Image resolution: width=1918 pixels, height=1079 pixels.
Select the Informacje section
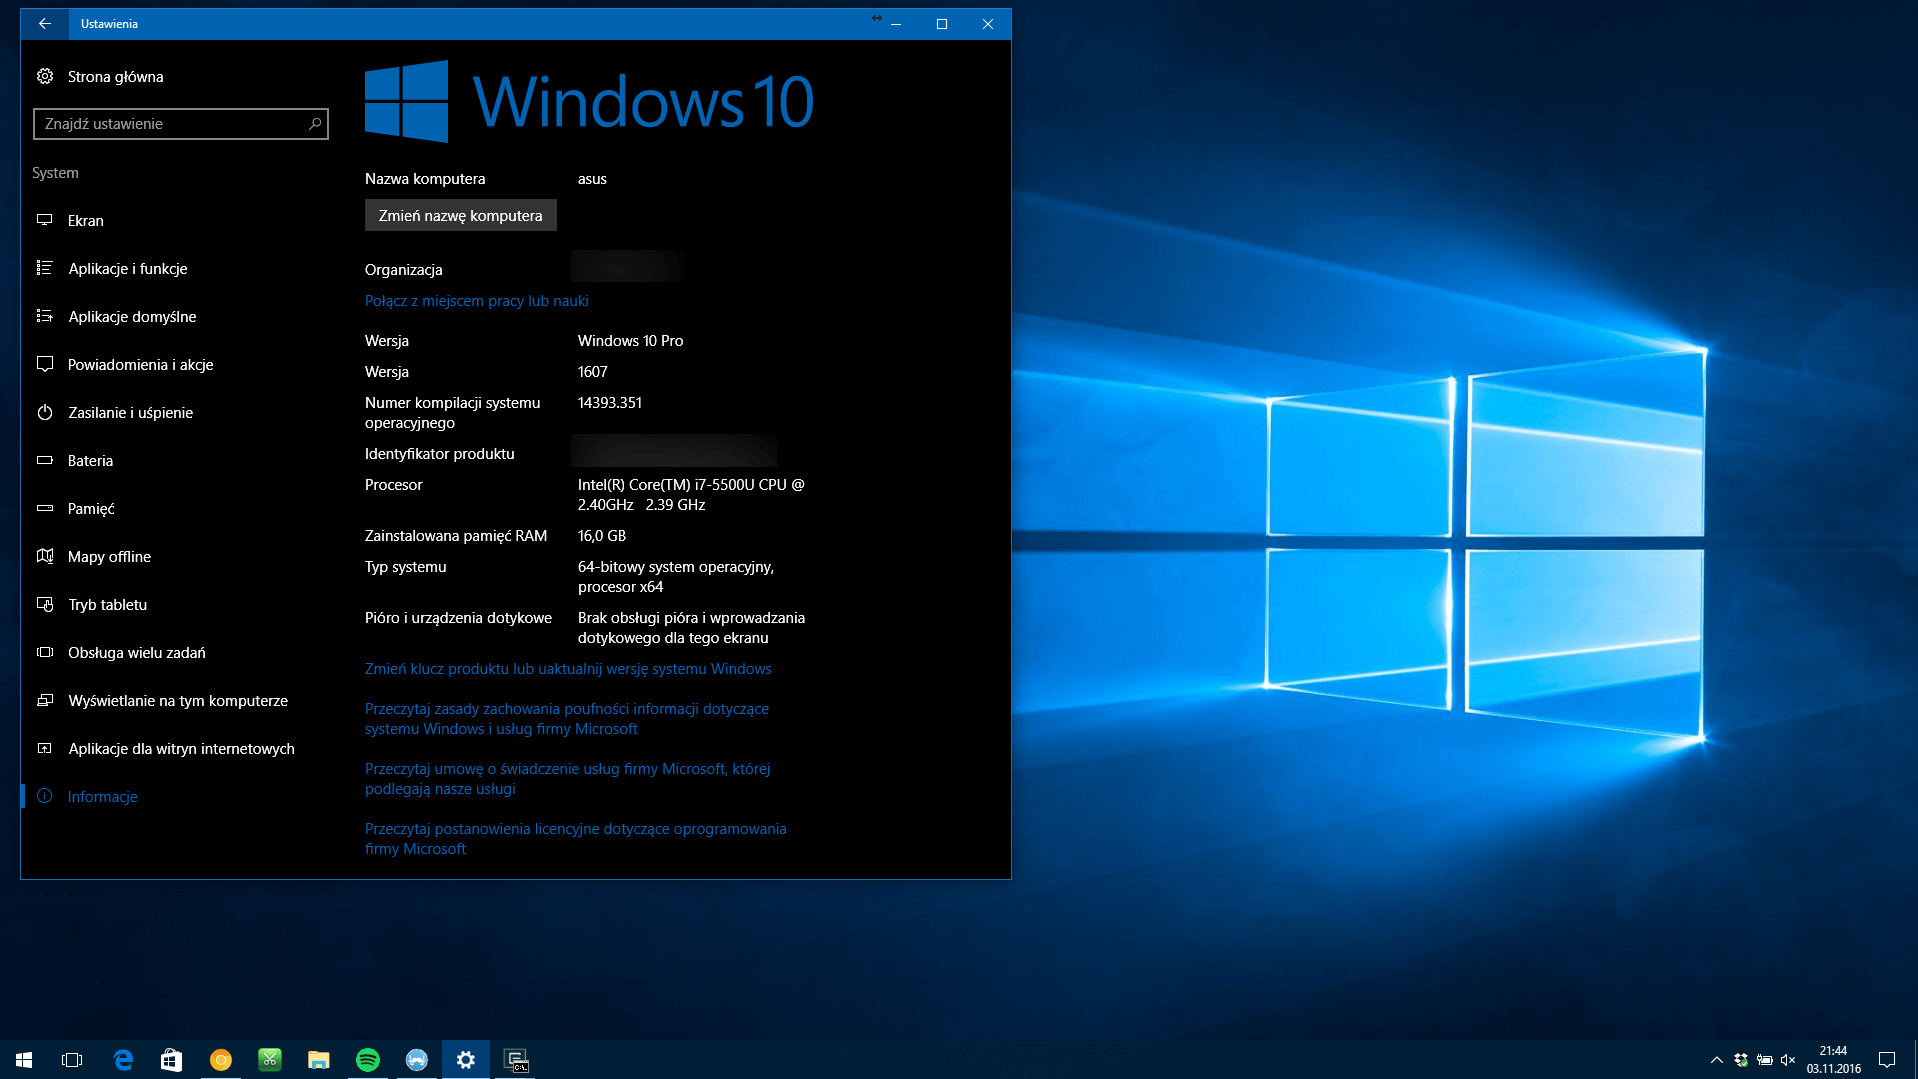pos(102,796)
